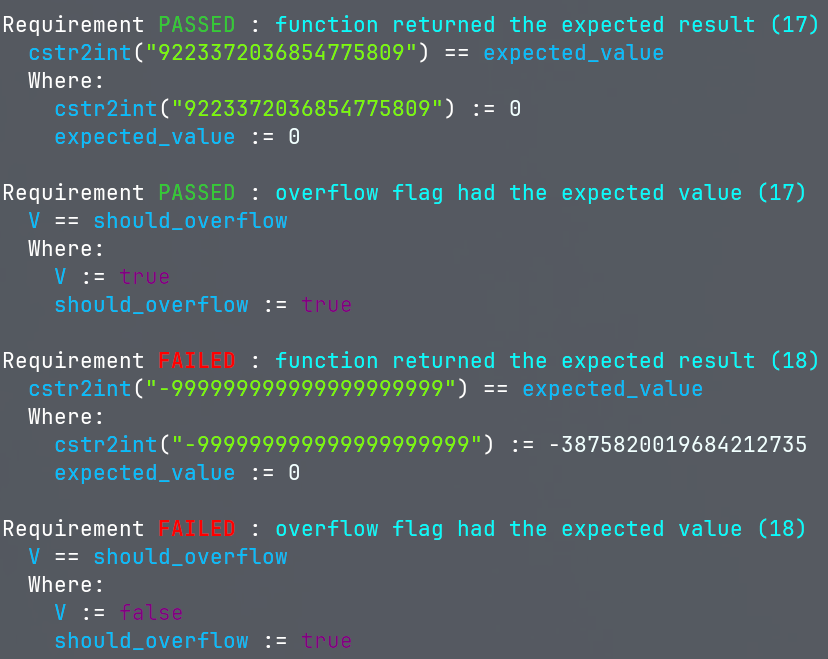
Task: Click the 0 after cstr2int("9223372036854775809") :=
Action: pyautogui.click(x=515, y=108)
